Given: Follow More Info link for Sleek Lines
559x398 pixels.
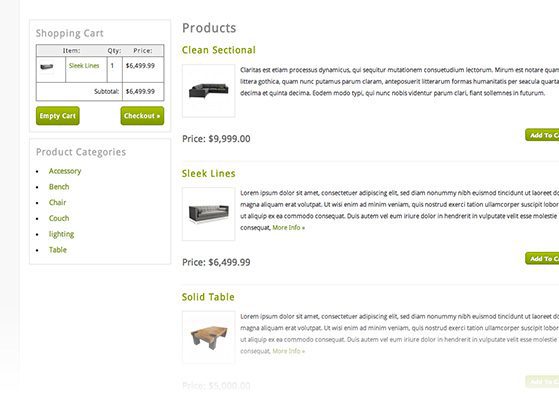Looking at the screenshot, I should point(288,228).
